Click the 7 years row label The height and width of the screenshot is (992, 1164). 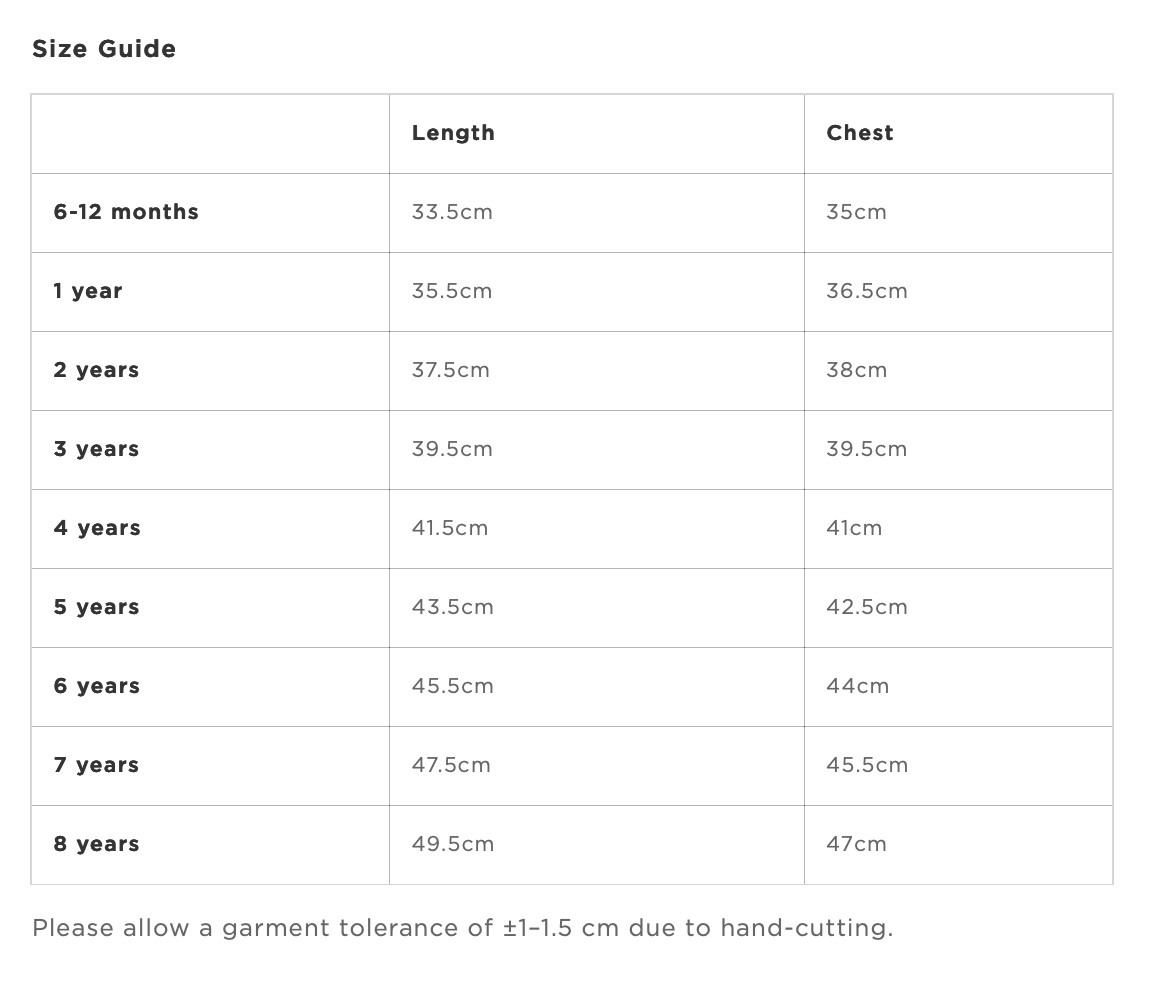pyautogui.click(x=97, y=766)
